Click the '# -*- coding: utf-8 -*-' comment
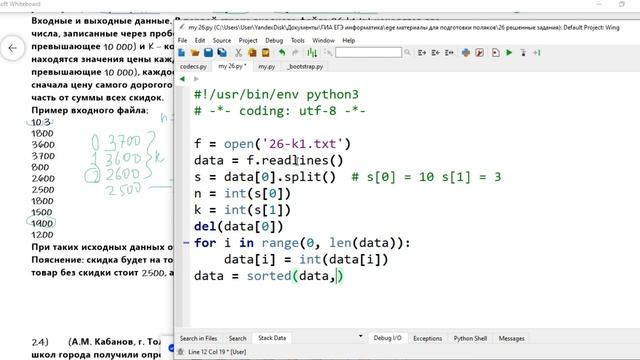The width and height of the screenshot is (640, 360). coord(280,111)
